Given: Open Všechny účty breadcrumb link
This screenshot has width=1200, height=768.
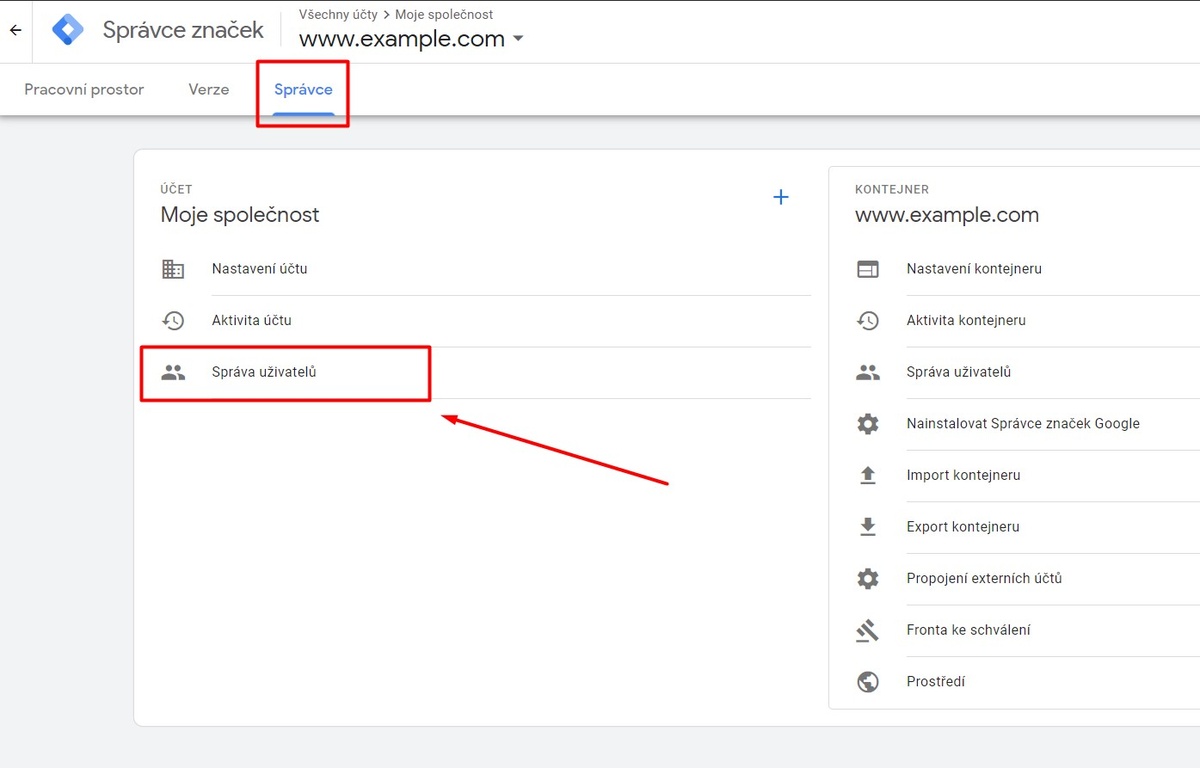Looking at the screenshot, I should click(x=338, y=14).
